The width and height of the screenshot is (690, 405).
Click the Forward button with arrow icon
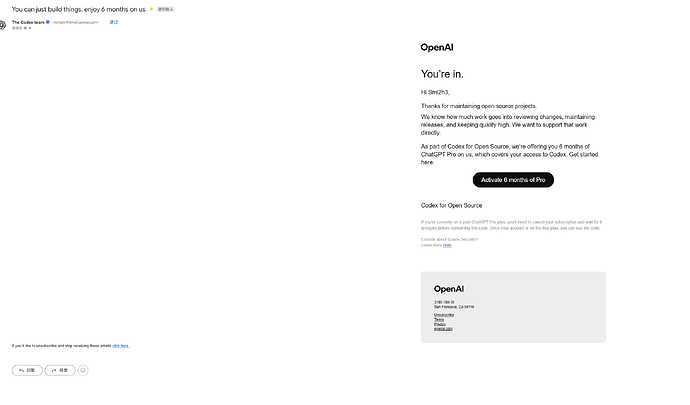point(60,370)
